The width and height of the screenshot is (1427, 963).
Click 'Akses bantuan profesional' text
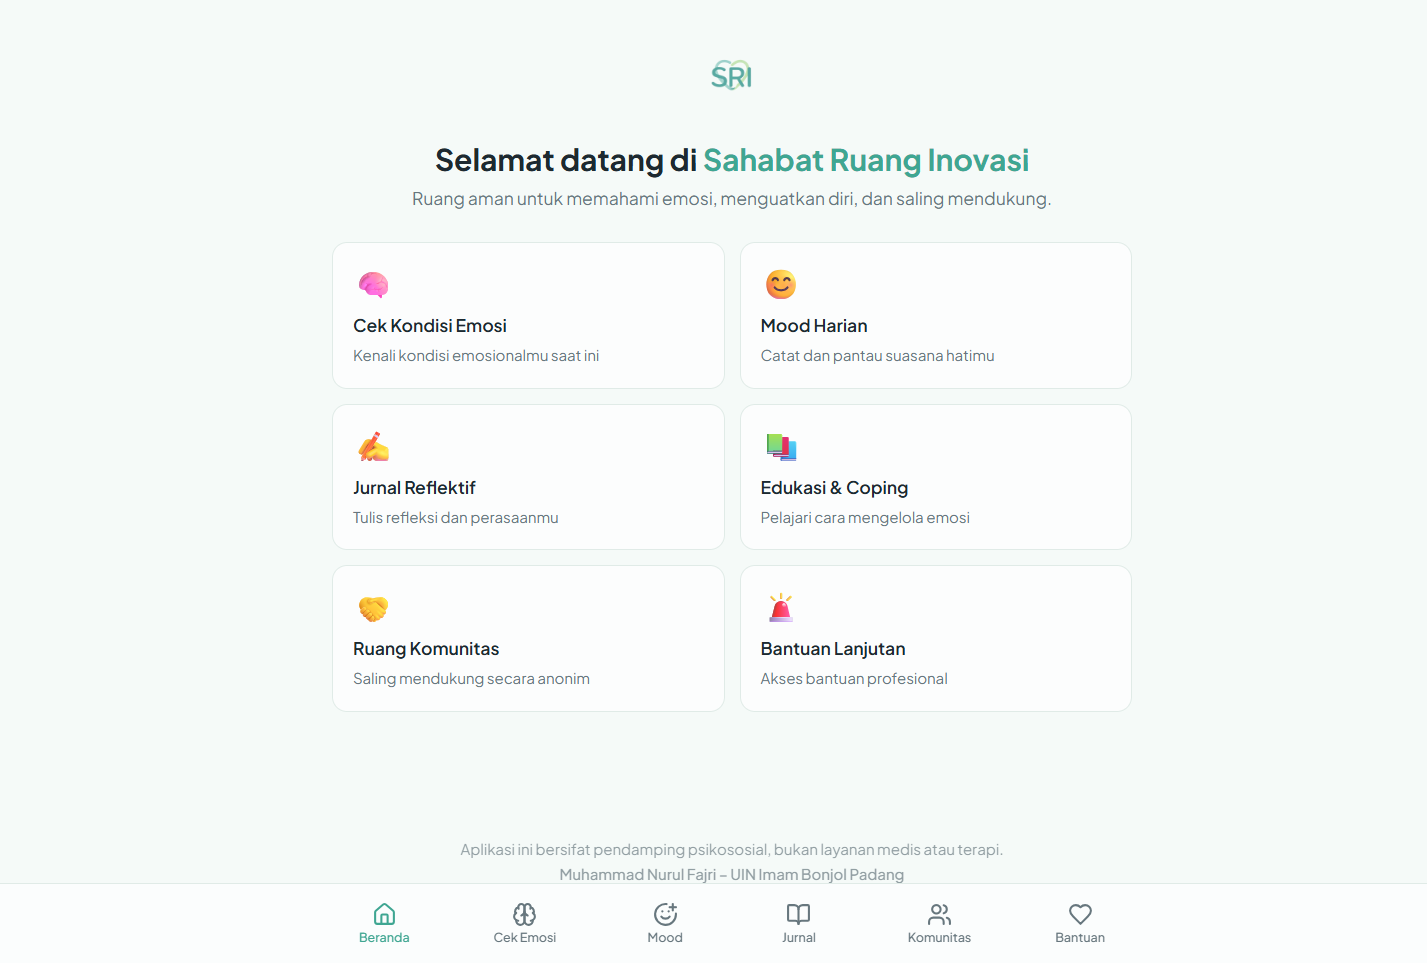pos(854,679)
